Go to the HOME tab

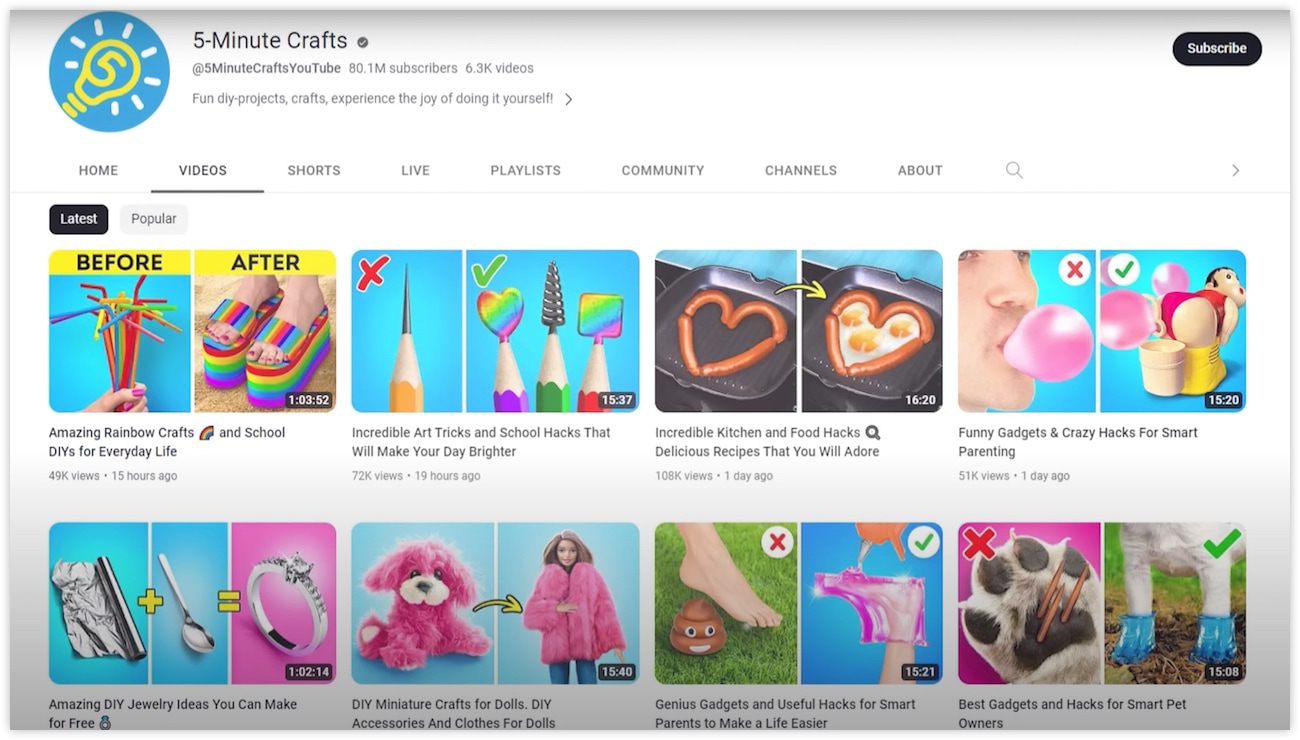pyautogui.click(x=98, y=170)
